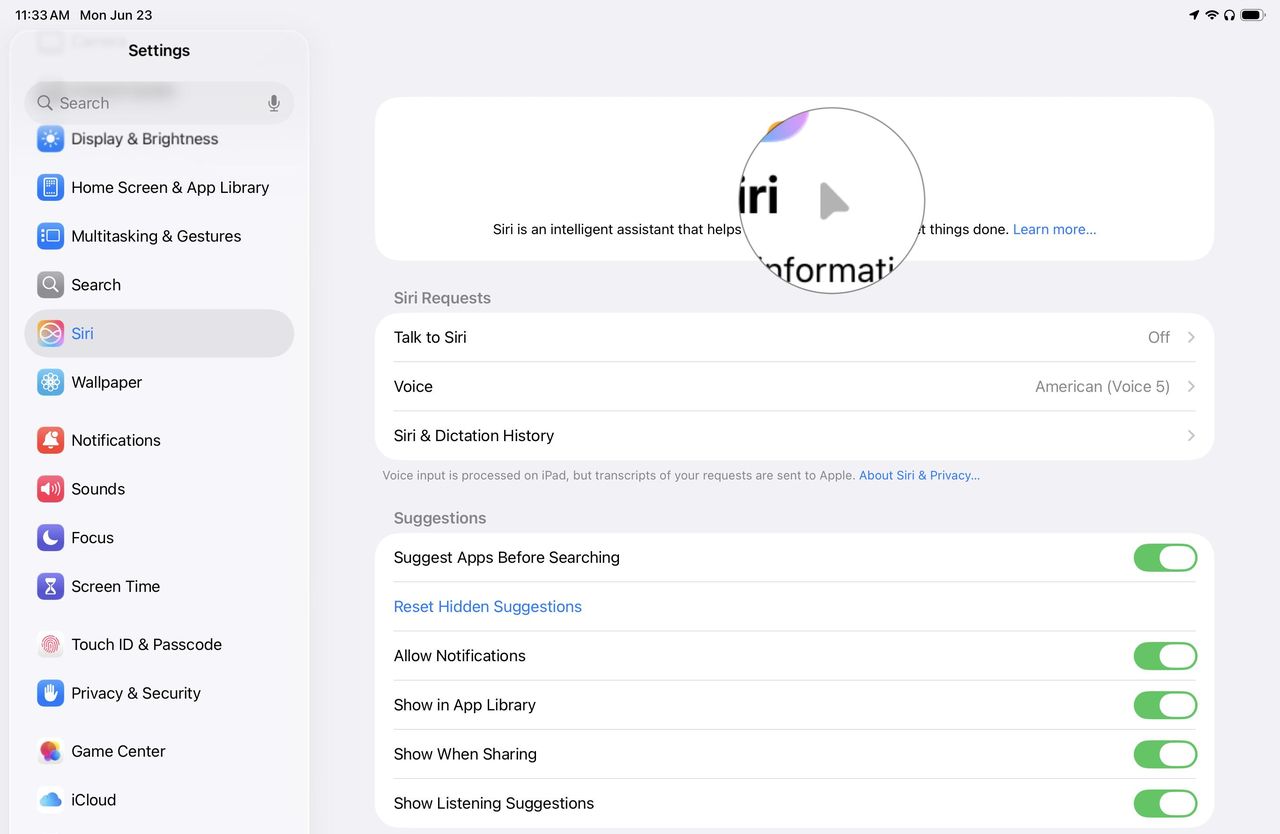Open Touch ID & Passcode fingerprint icon

pyautogui.click(x=50, y=645)
